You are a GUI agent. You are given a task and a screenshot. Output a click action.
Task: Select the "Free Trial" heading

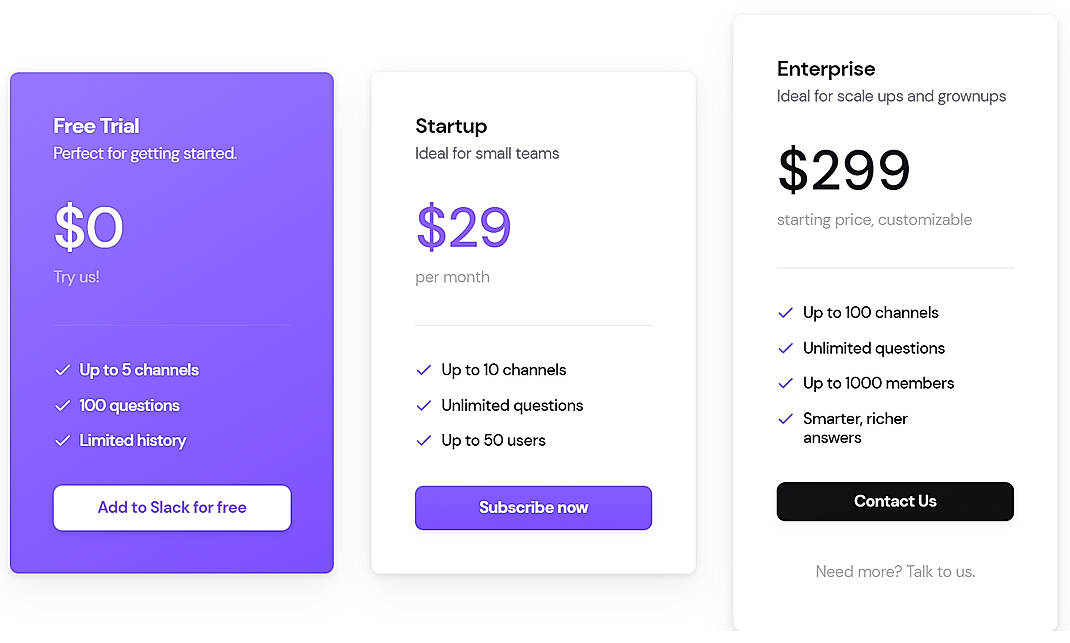click(96, 126)
